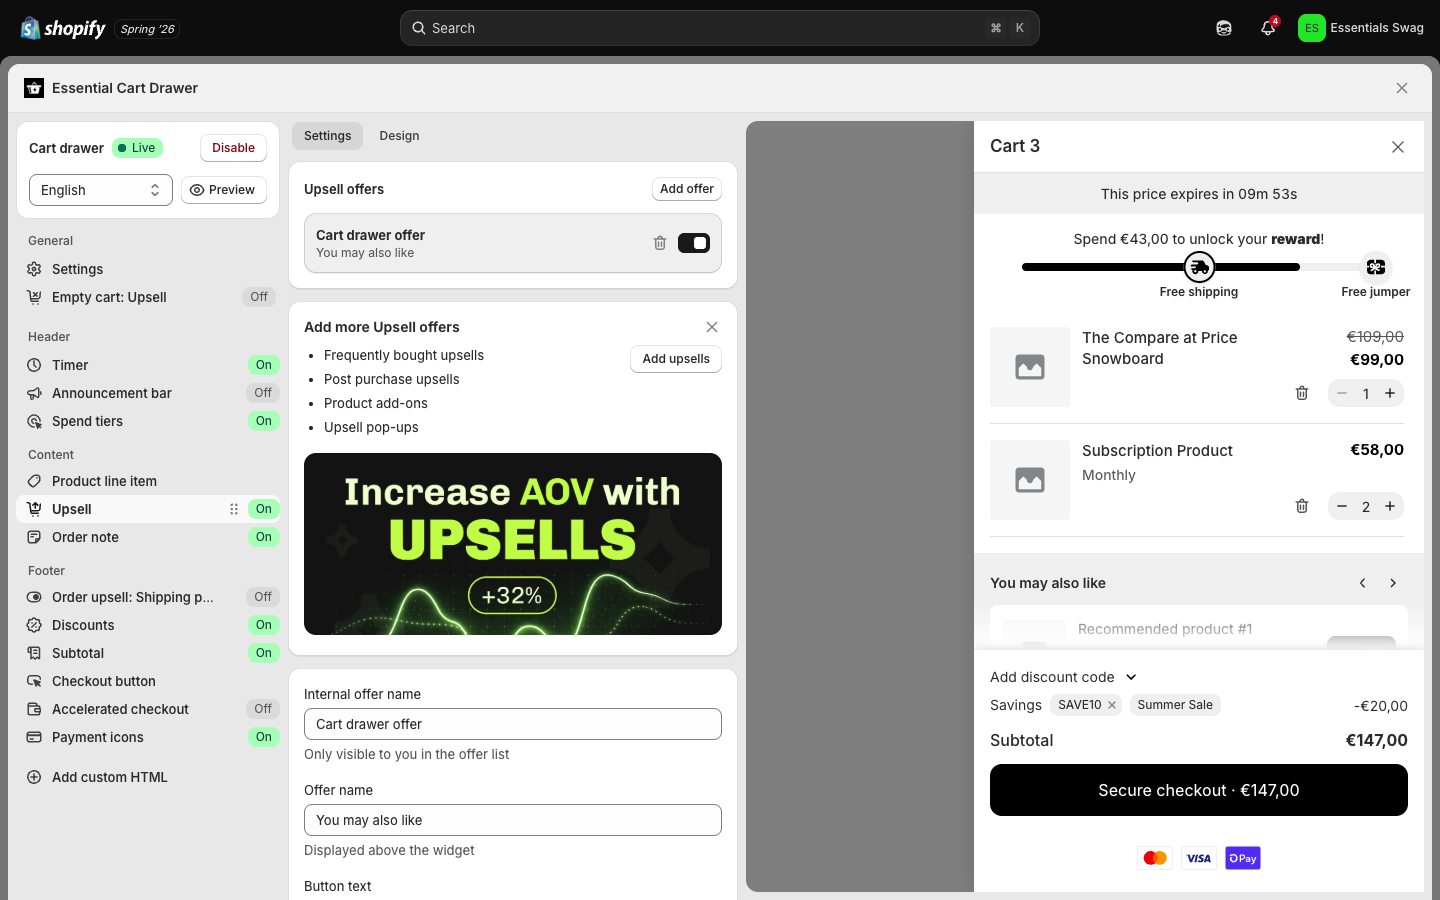Screen dimensions: 1440x900
Task: Click the Disable cart drawer button
Action: (x=233, y=148)
